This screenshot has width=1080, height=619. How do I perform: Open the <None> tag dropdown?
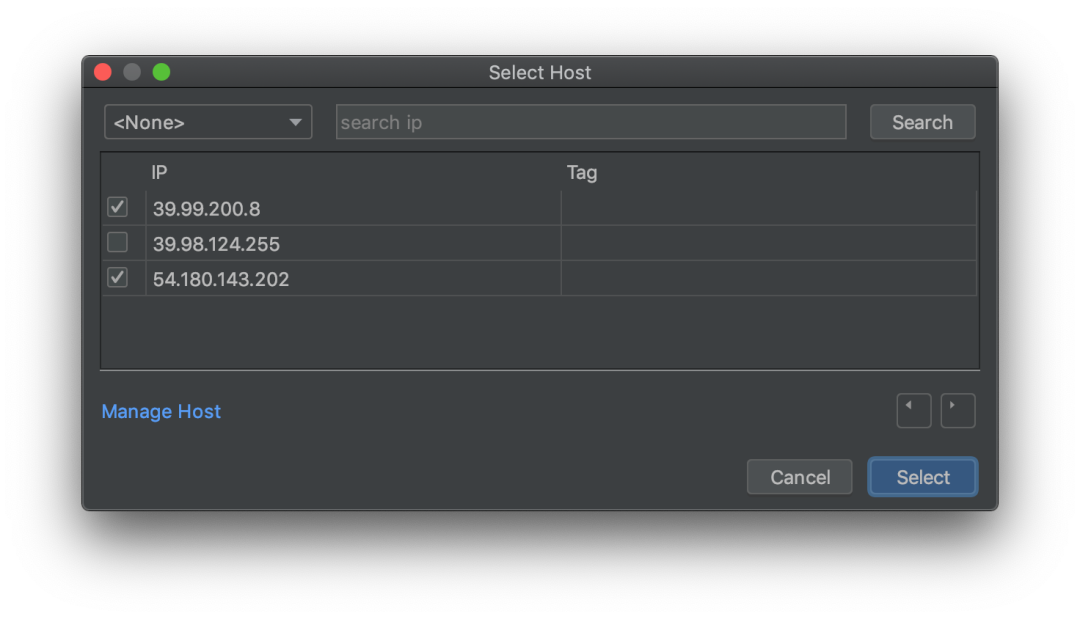pyautogui.click(x=207, y=122)
